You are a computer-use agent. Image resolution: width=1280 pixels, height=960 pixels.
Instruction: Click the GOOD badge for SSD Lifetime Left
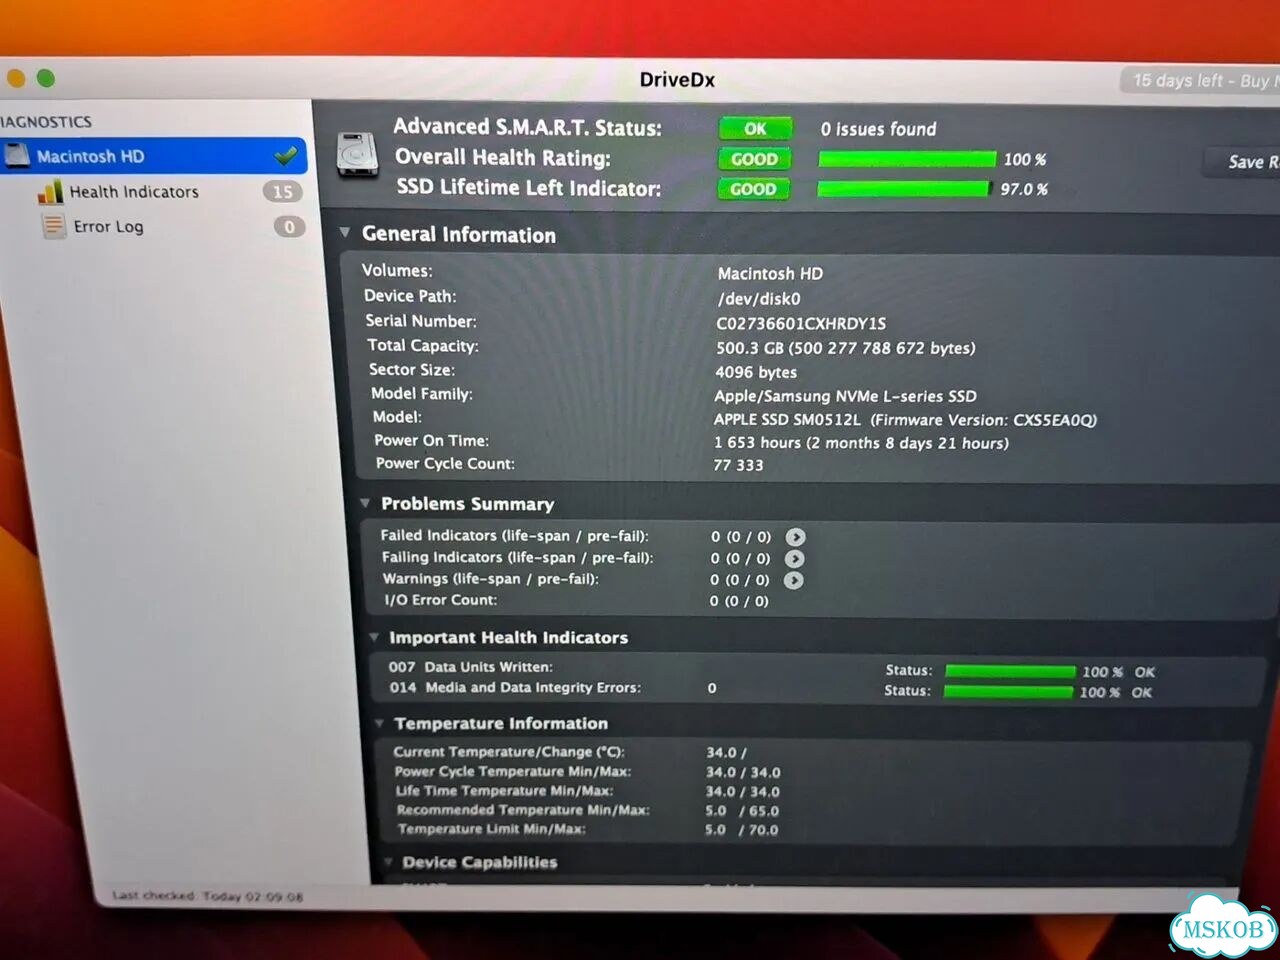click(753, 189)
